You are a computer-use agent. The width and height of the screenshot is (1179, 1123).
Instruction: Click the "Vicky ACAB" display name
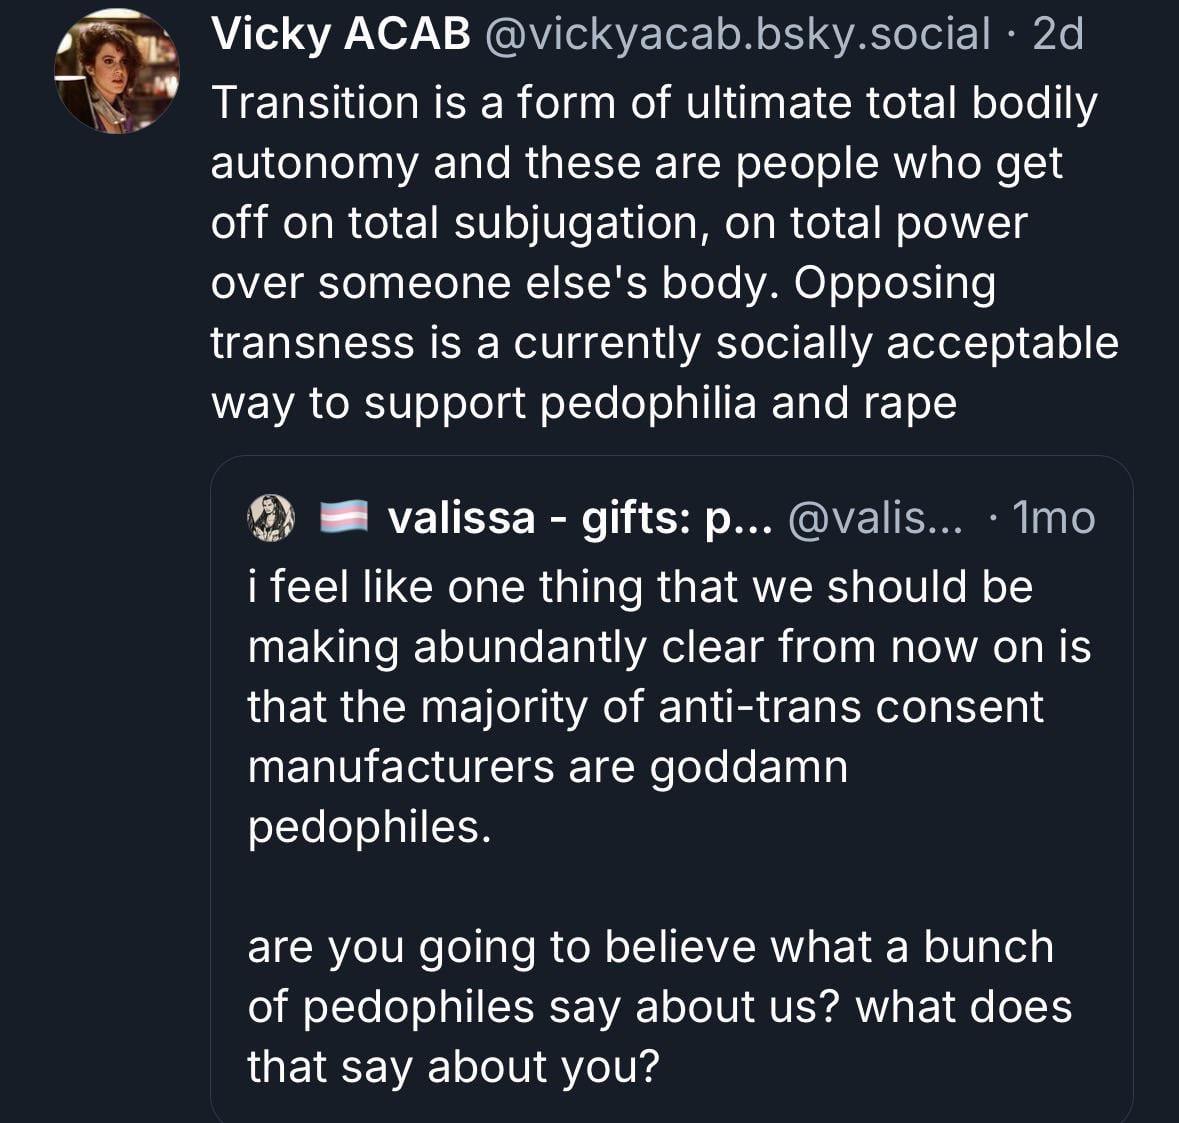[340, 36]
